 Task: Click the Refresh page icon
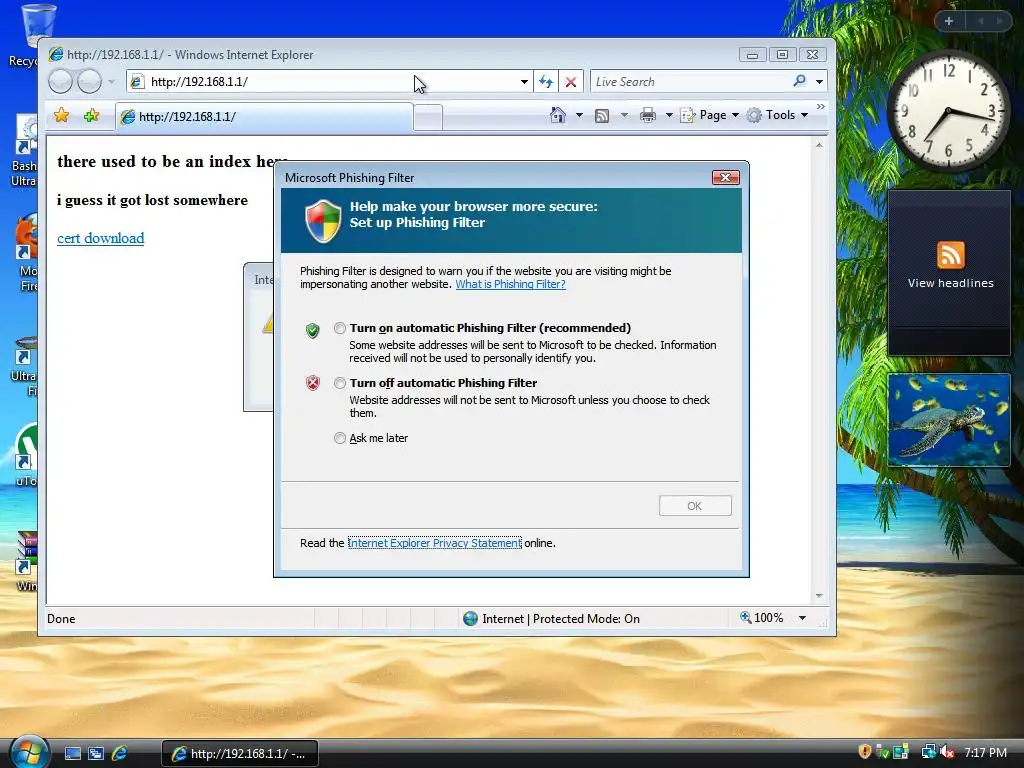tap(546, 82)
